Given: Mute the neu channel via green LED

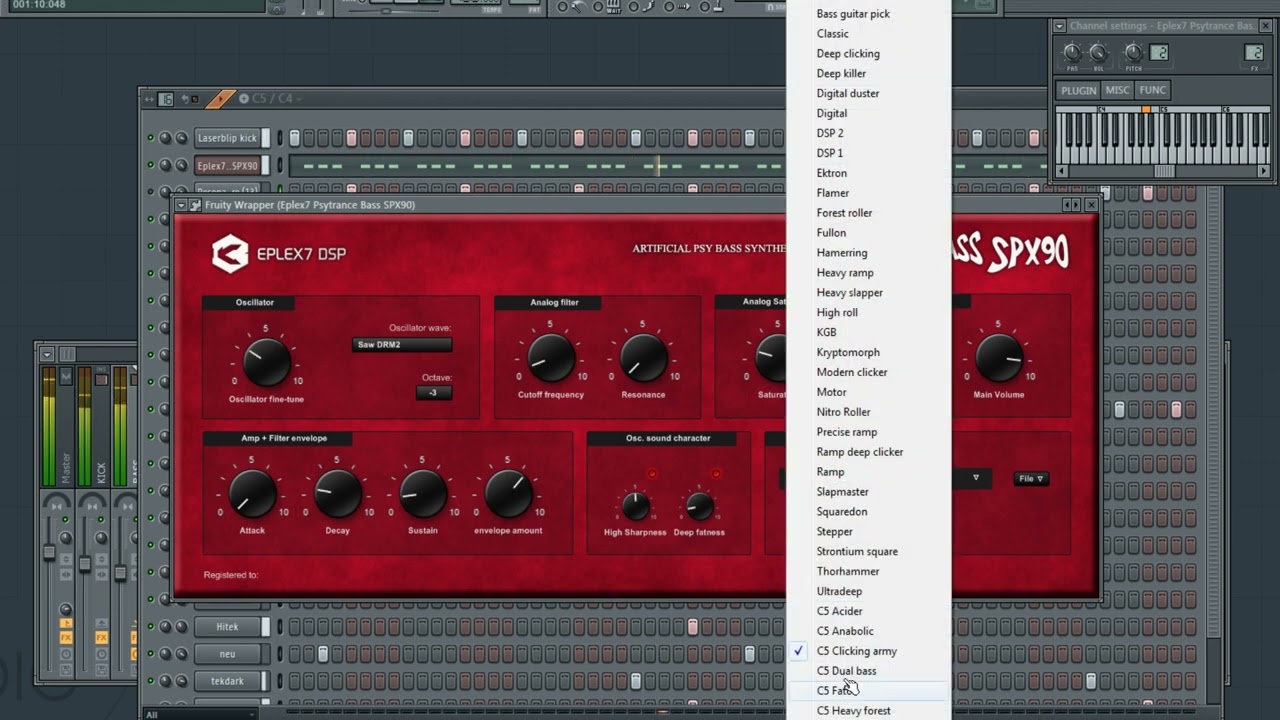Looking at the screenshot, I should point(151,654).
